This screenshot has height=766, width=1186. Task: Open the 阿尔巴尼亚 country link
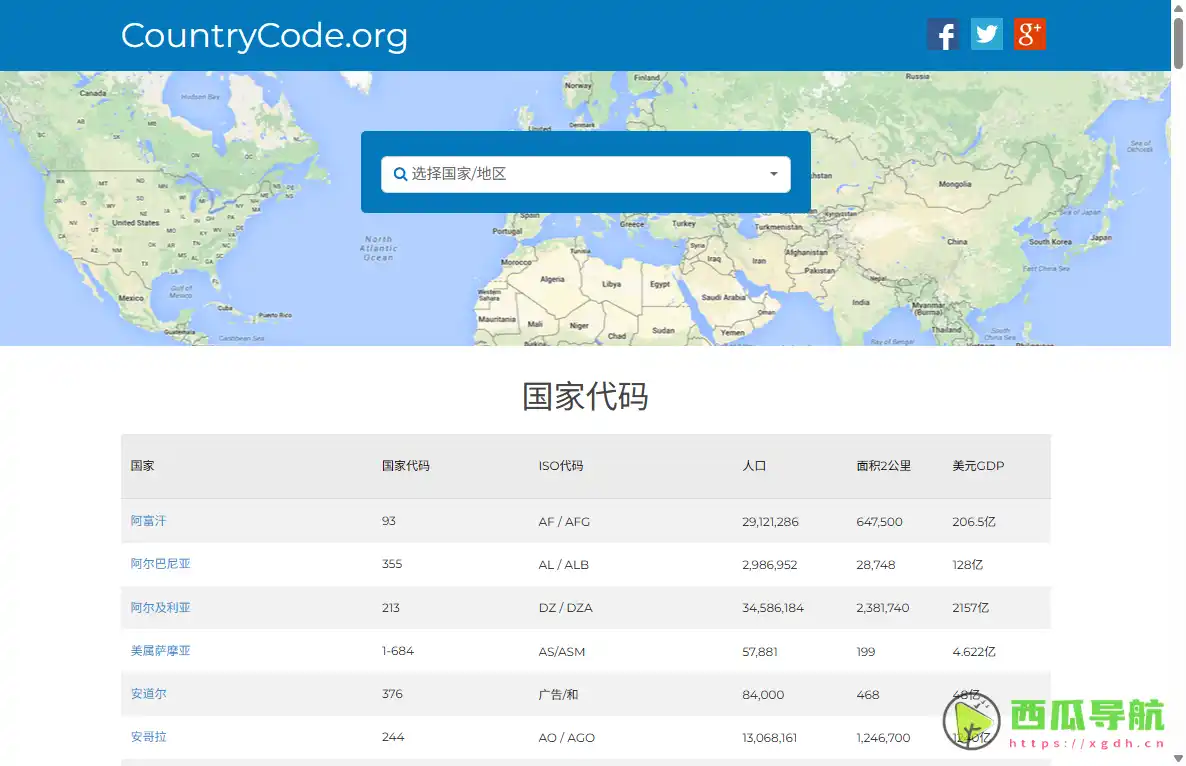click(160, 564)
